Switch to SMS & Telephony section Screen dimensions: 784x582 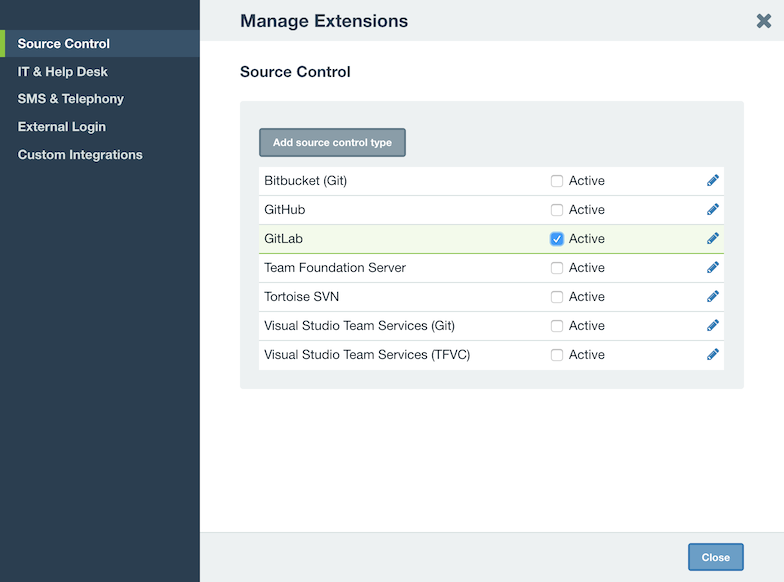pos(70,99)
